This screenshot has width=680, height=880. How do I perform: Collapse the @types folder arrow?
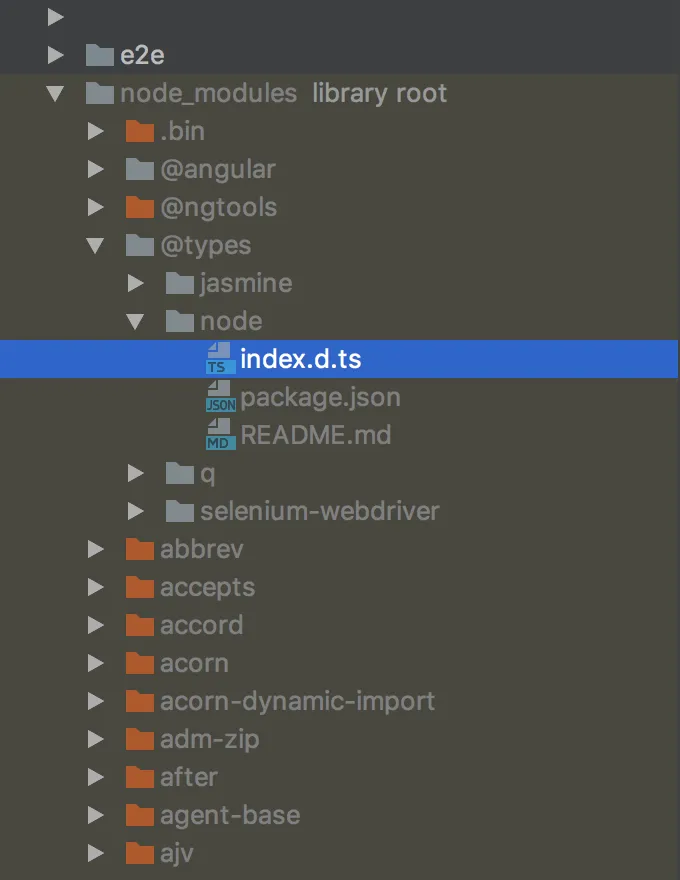click(x=95, y=245)
